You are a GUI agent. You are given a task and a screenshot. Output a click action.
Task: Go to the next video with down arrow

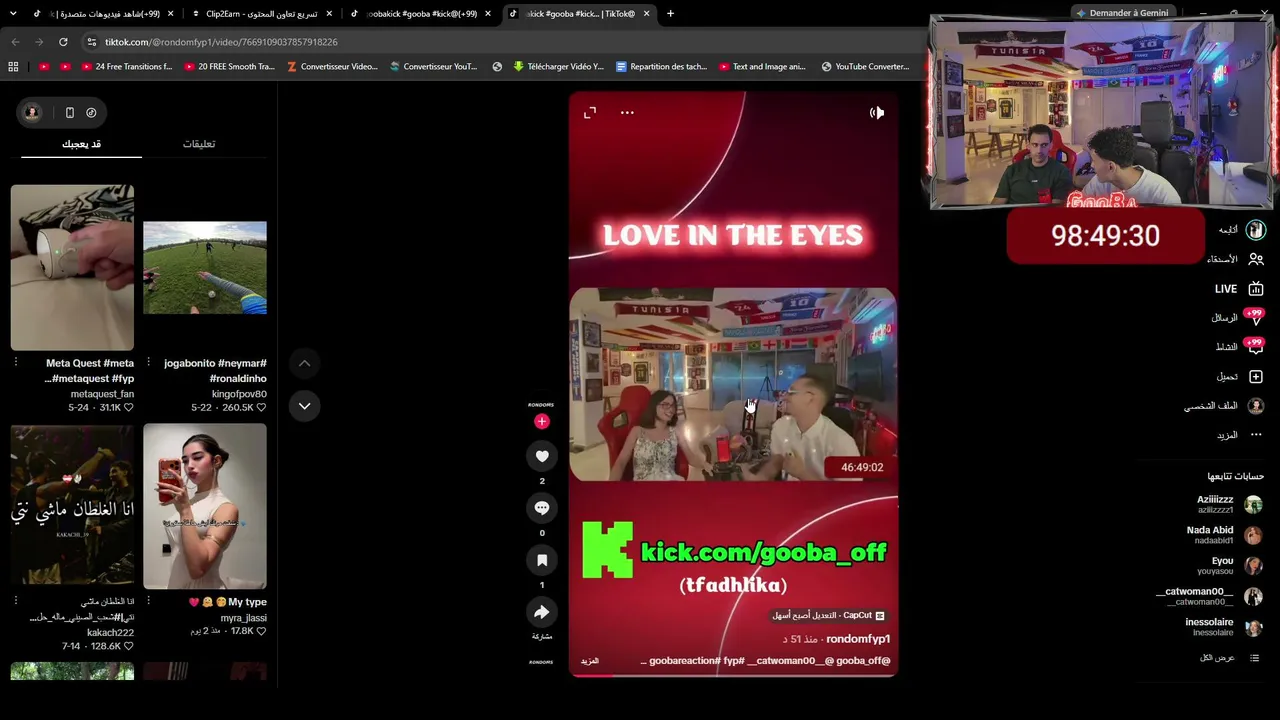tap(304, 406)
